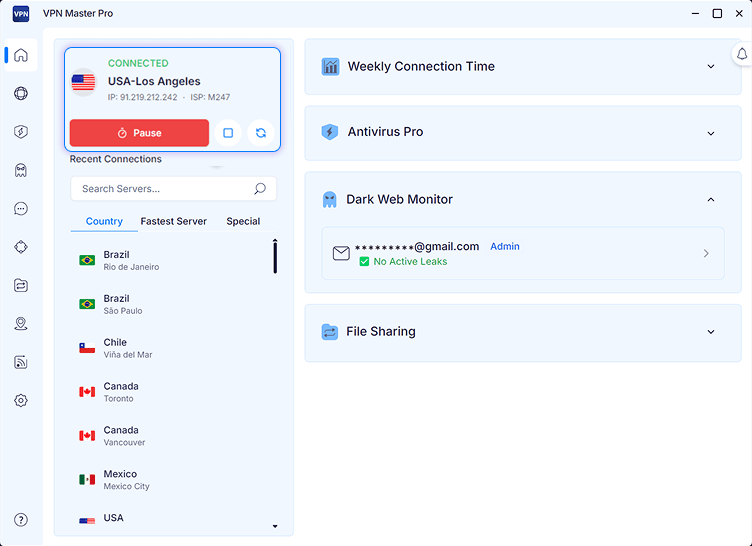
Task: Open gmail account details arrow
Action: point(706,253)
